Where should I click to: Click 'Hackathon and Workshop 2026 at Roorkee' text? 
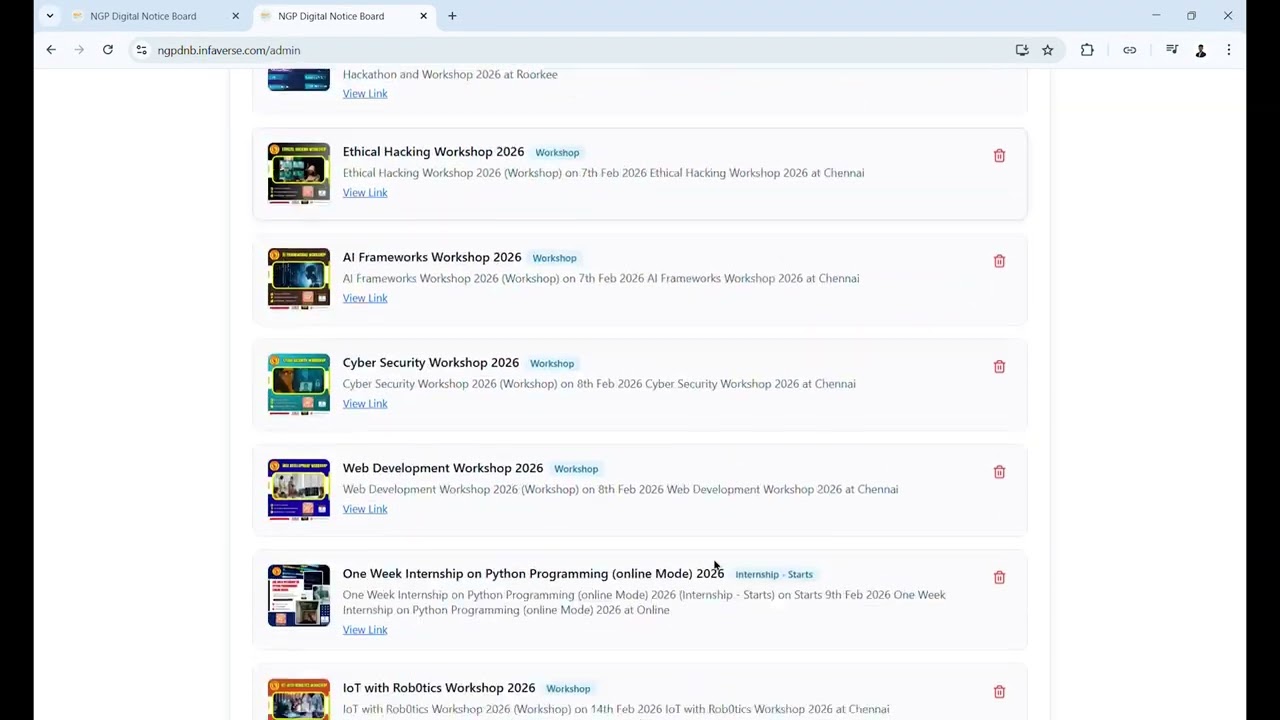point(450,74)
